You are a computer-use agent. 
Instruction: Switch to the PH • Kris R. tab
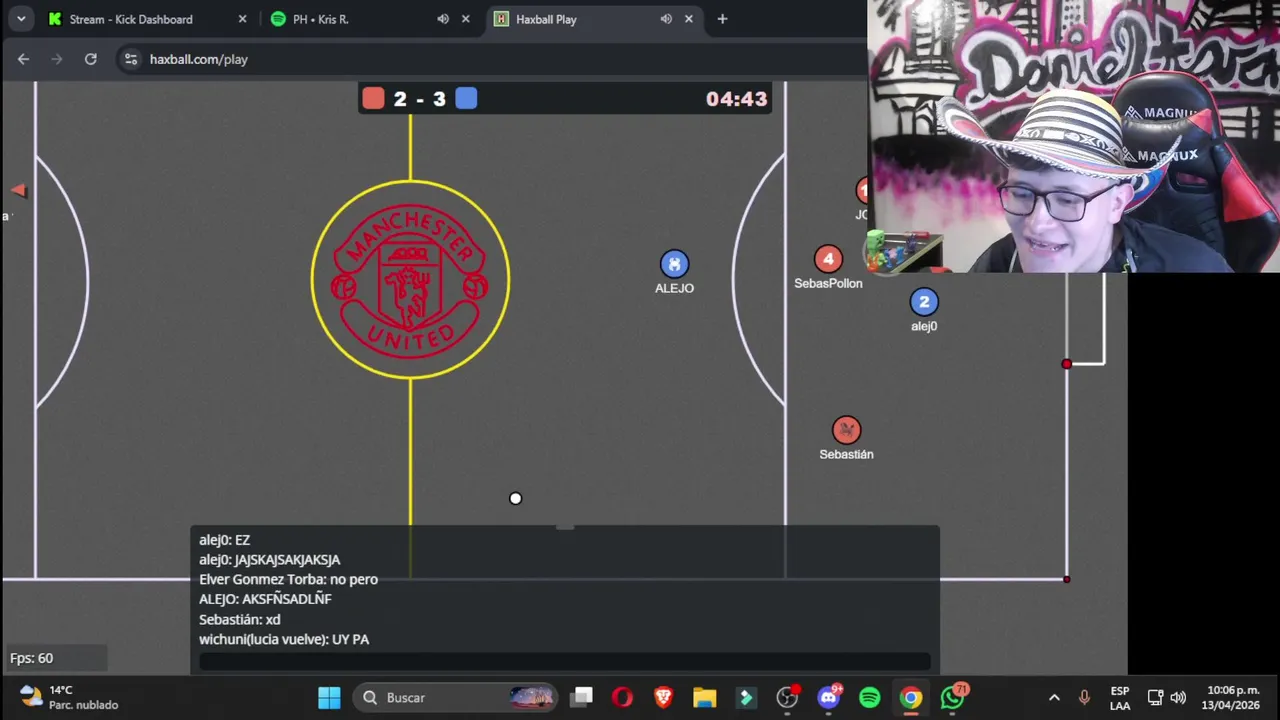click(320, 19)
